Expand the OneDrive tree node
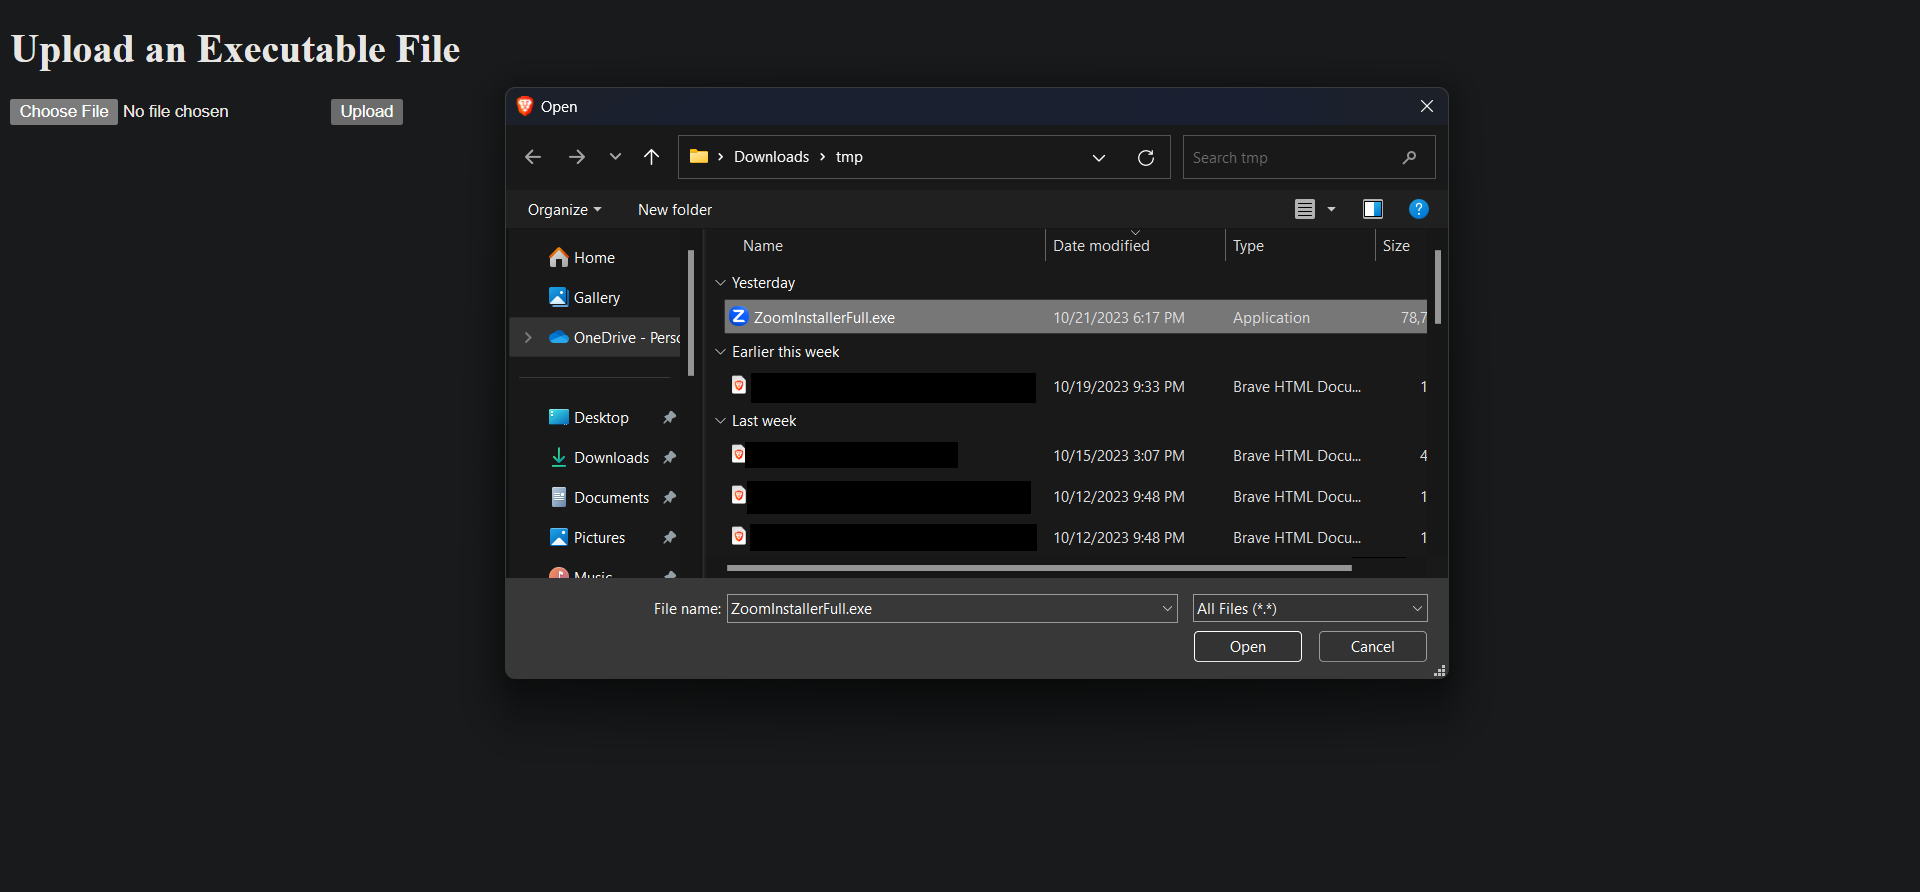 tap(528, 338)
